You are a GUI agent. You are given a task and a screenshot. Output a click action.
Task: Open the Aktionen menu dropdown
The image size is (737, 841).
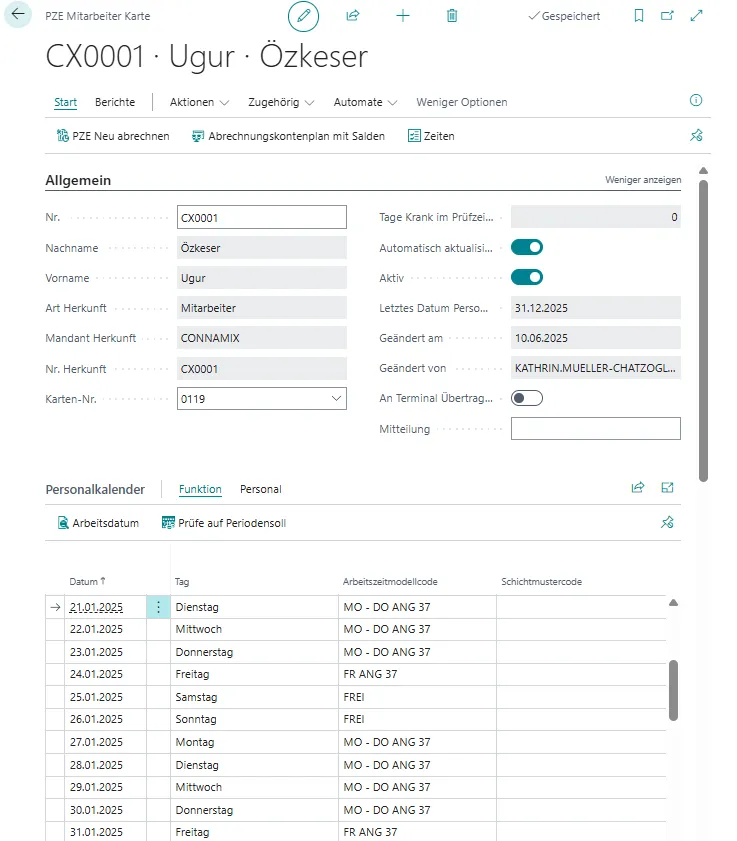(199, 102)
